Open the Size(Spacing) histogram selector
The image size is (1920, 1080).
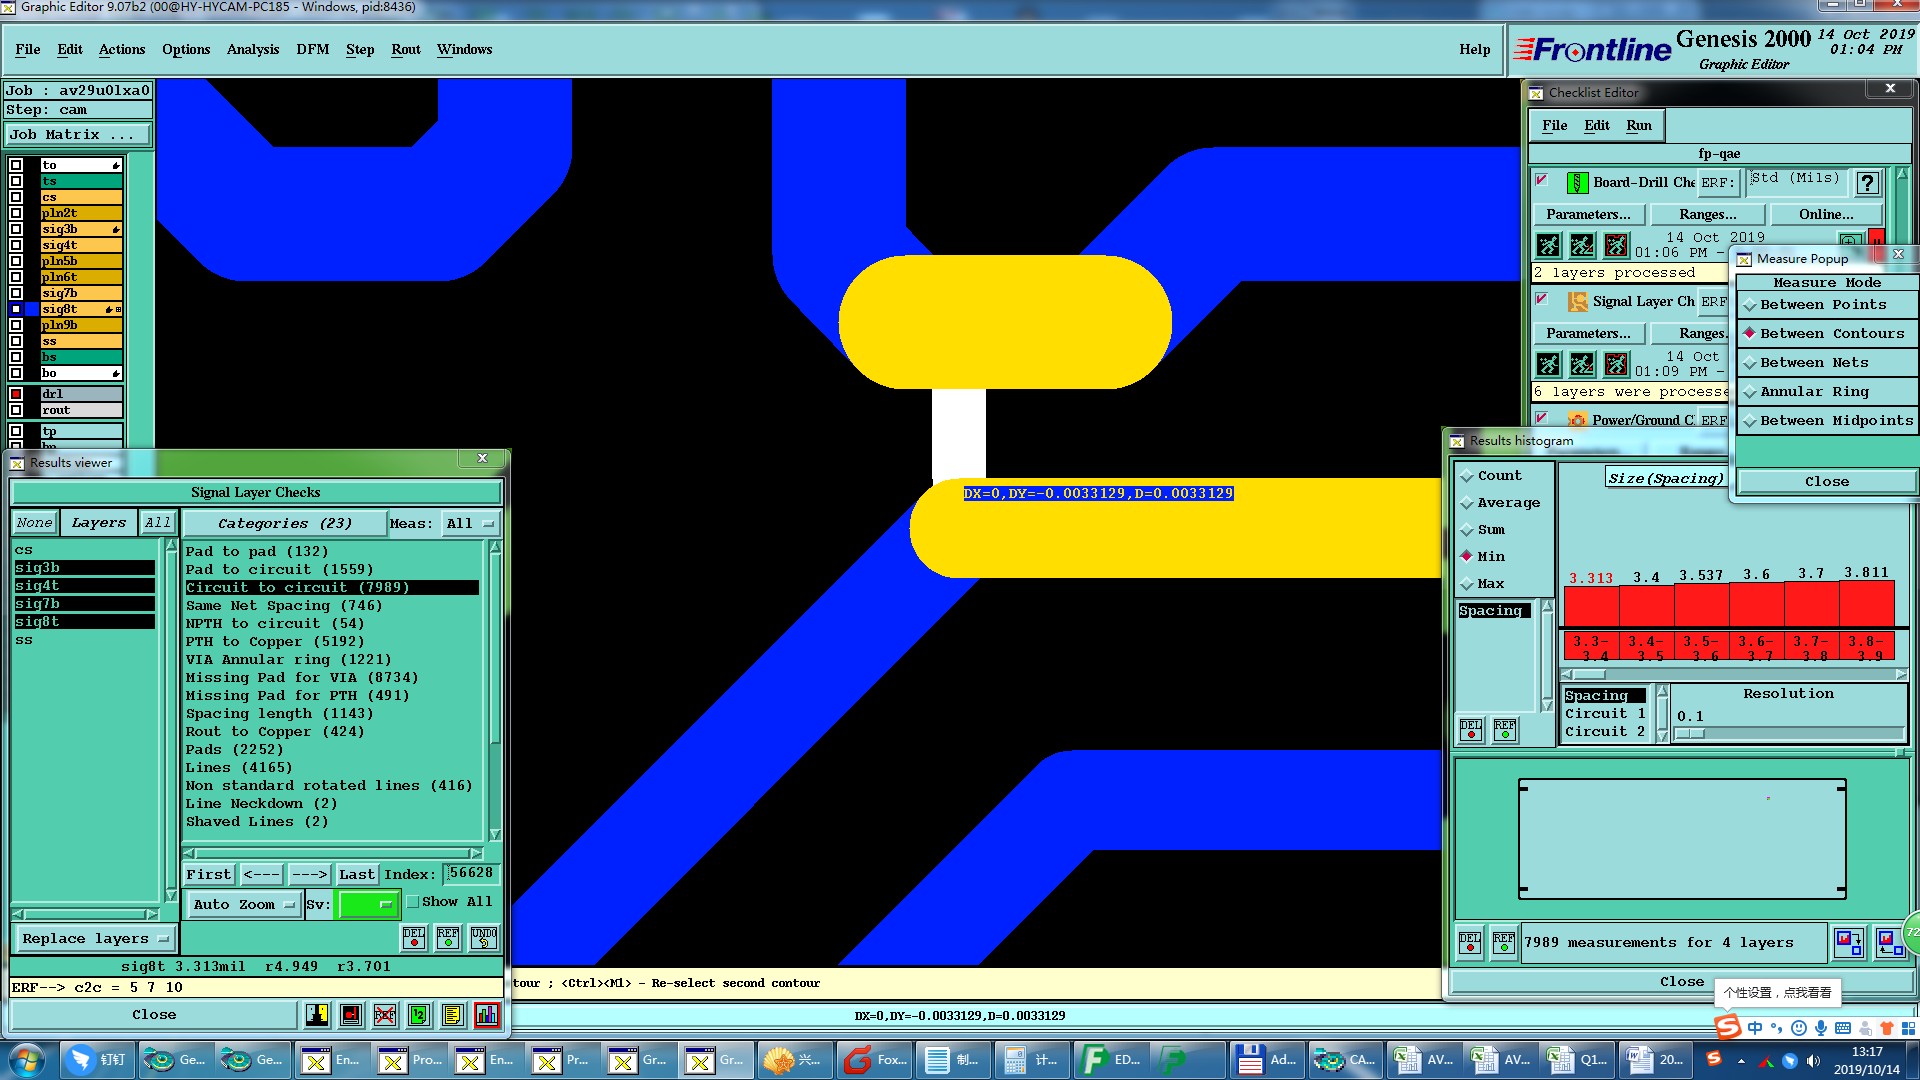[1665, 479]
